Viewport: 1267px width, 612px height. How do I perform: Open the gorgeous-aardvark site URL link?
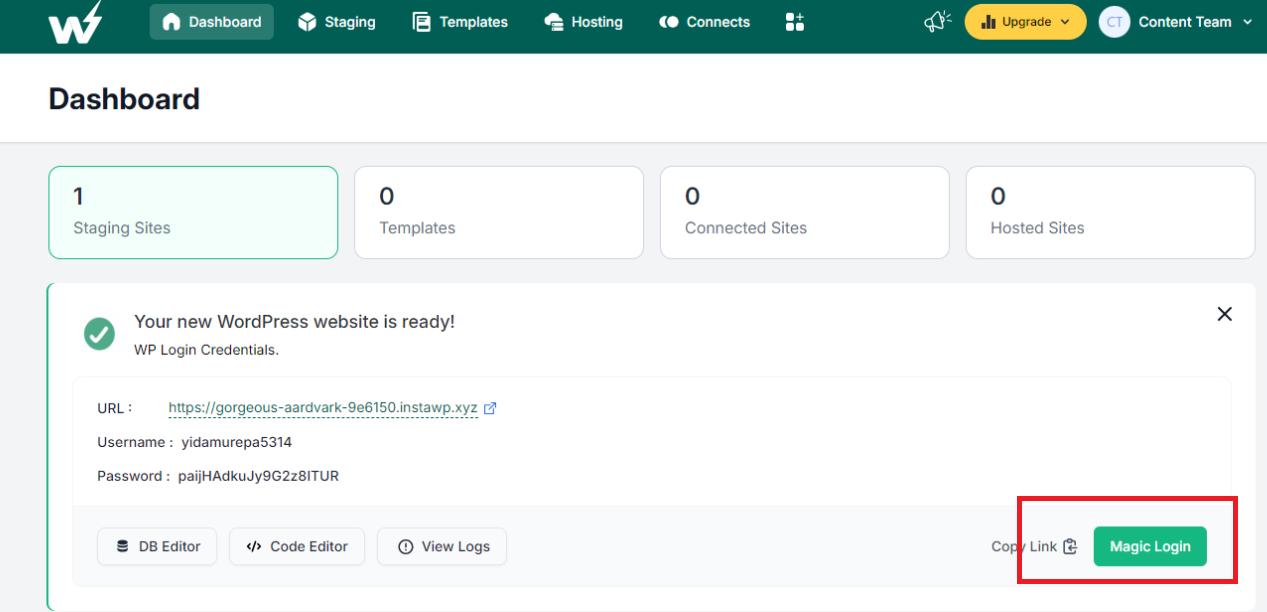coord(323,408)
